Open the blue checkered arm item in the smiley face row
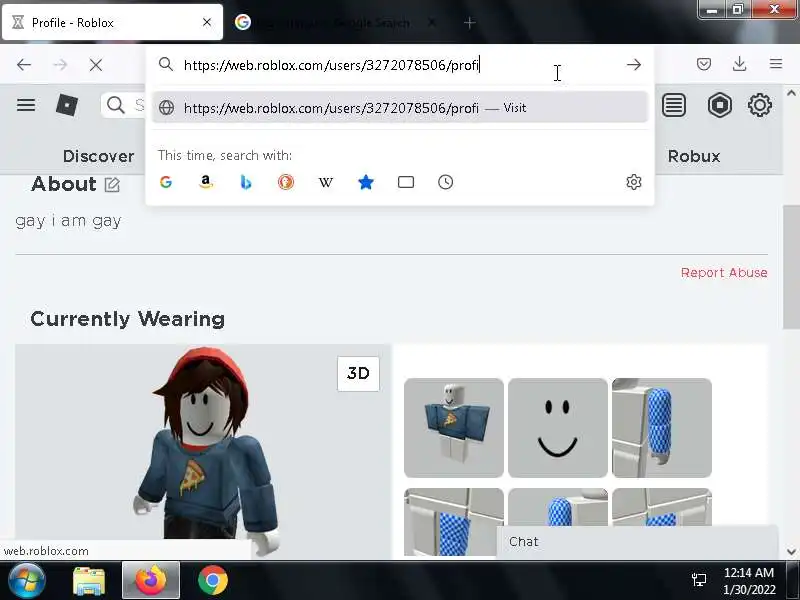This screenshot has height=600, width=800. (662, 428)
